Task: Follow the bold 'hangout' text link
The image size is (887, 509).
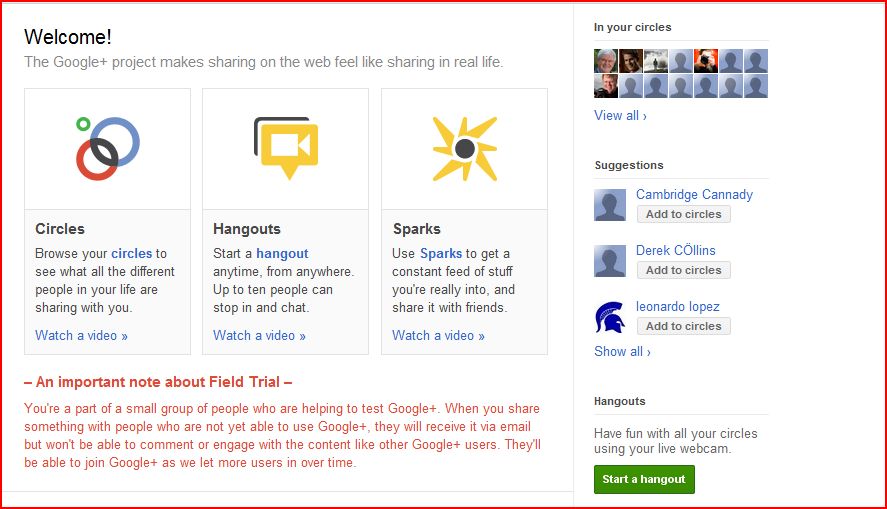Action: tap(282, 253)
